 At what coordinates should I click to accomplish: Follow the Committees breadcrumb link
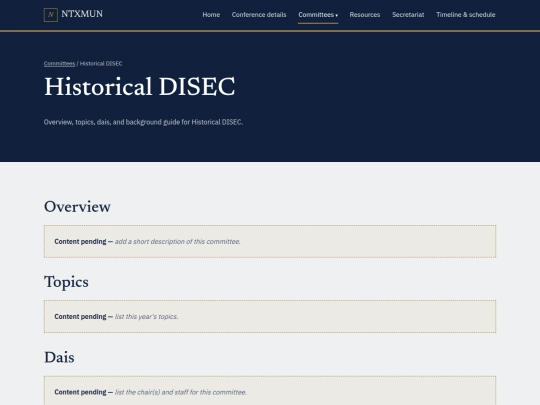tap(59, 64)
